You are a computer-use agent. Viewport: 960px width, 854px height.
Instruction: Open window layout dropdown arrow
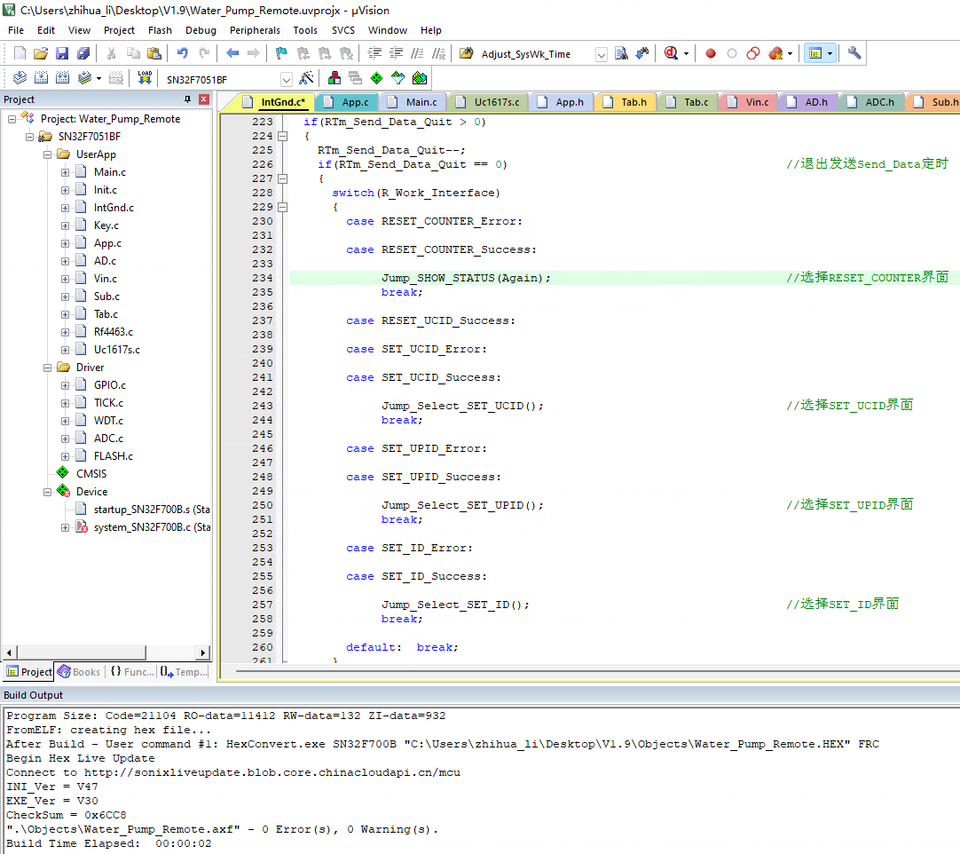[830, 54]
